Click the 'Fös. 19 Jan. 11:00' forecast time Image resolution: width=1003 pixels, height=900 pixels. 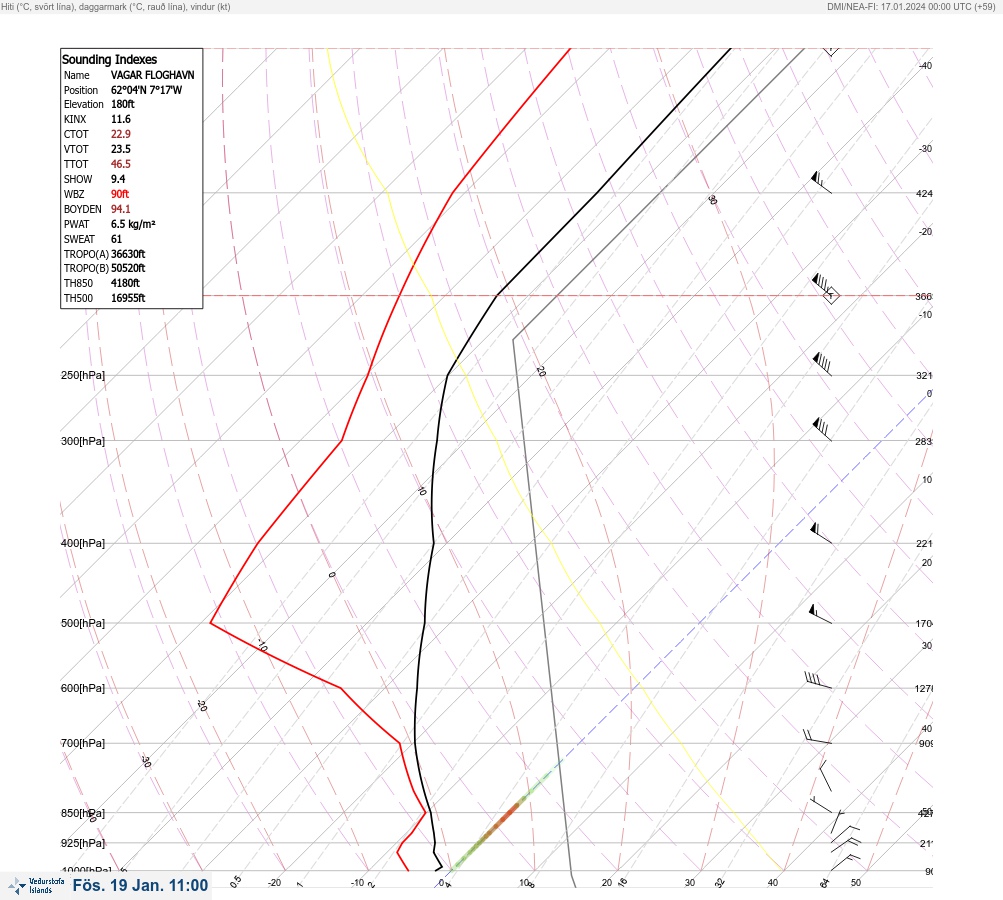tap(140, 885)
